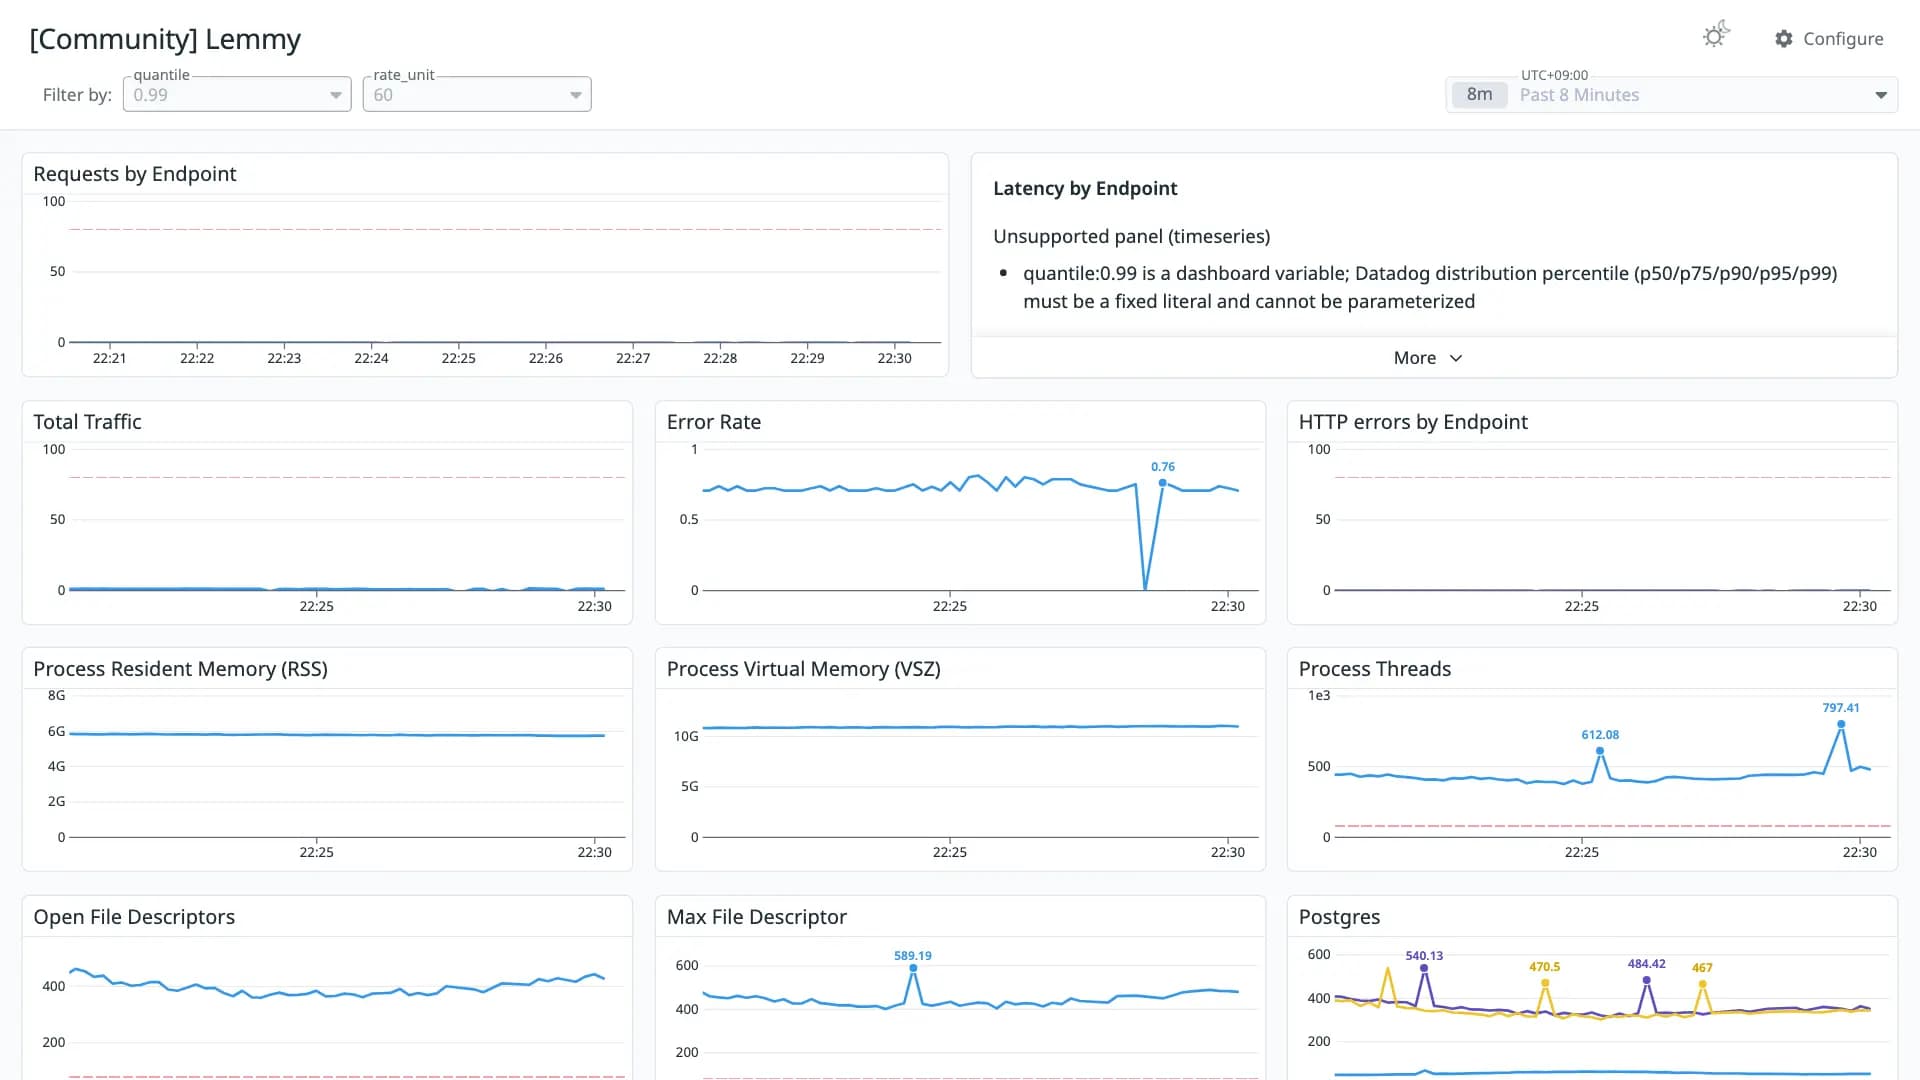Click the Open File Descriptors title
1920x1080 pixels.
pos(134,917)
